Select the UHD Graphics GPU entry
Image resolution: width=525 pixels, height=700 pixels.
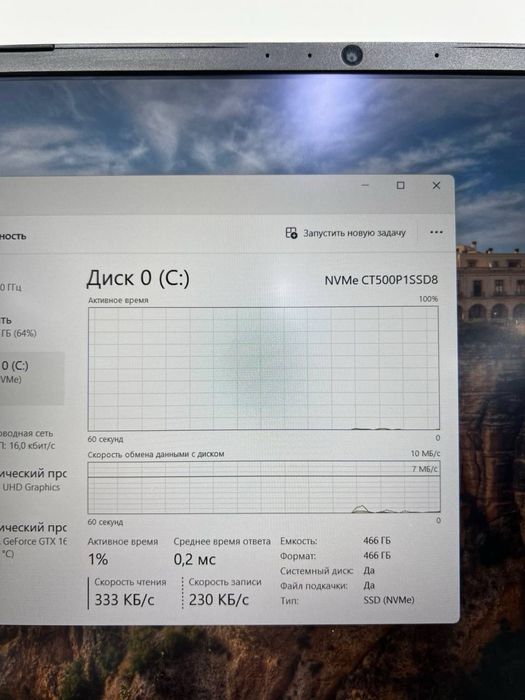click(33, 480)
